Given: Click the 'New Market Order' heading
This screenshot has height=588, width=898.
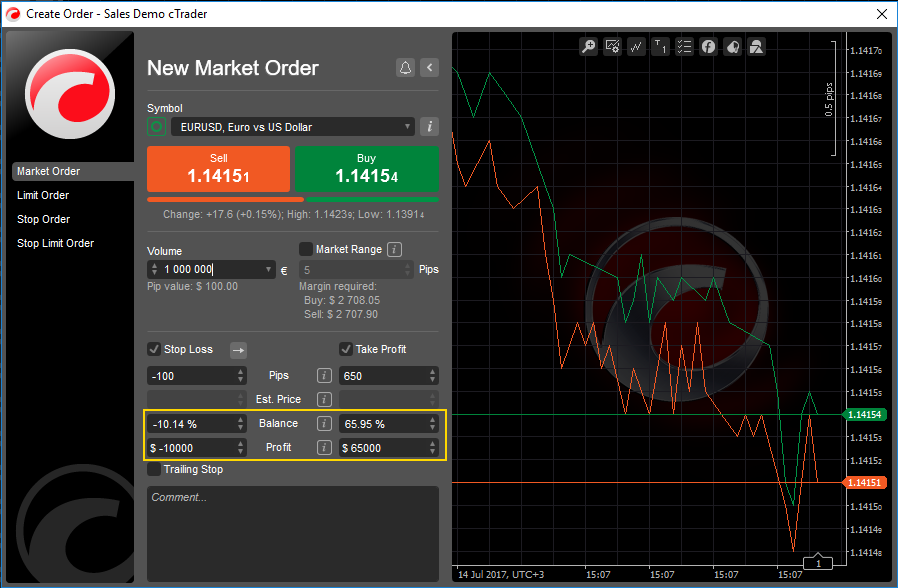Looking at the screenshot, I should 233,68.
